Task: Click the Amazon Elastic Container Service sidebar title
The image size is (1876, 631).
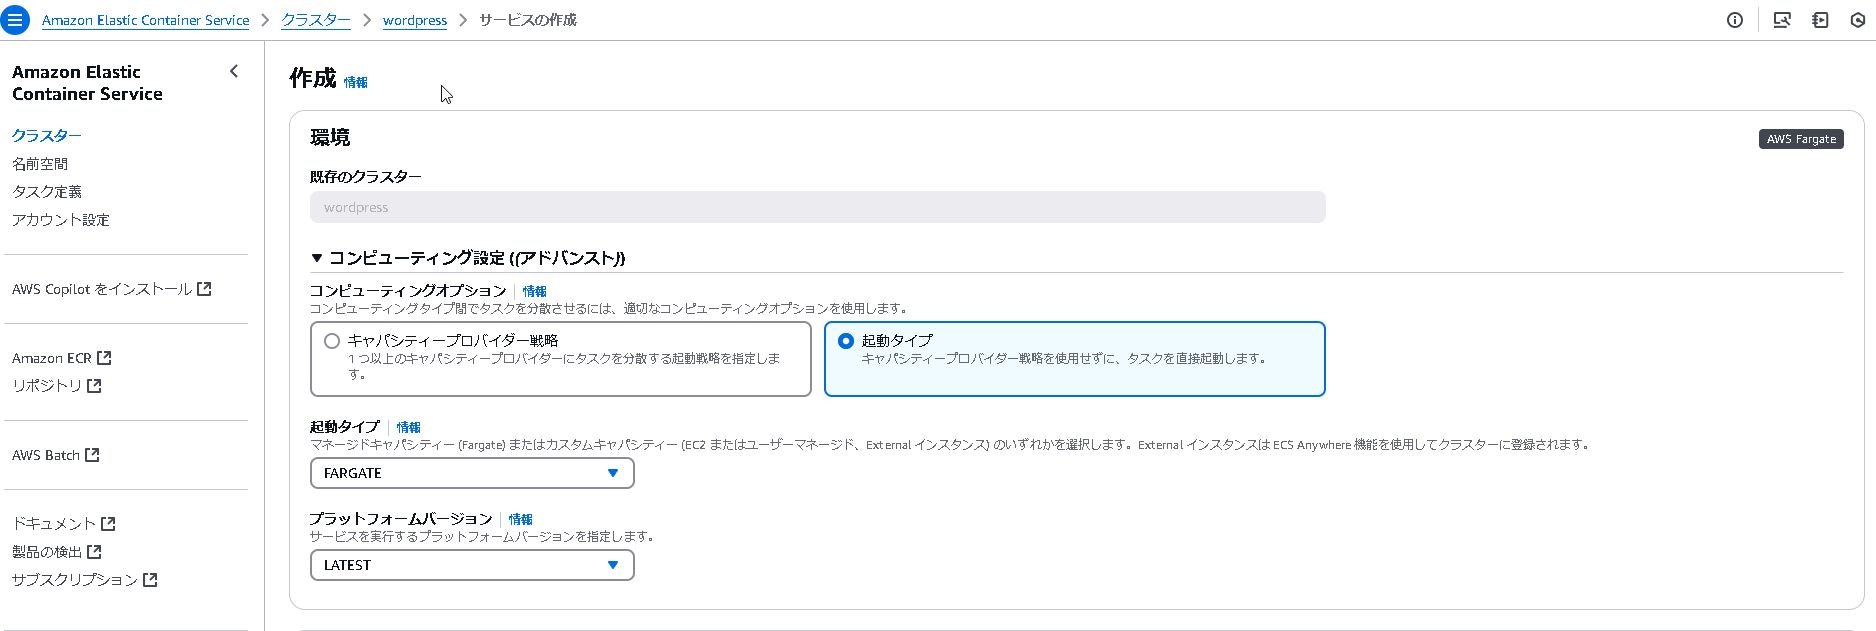Action: click(87, 83)
